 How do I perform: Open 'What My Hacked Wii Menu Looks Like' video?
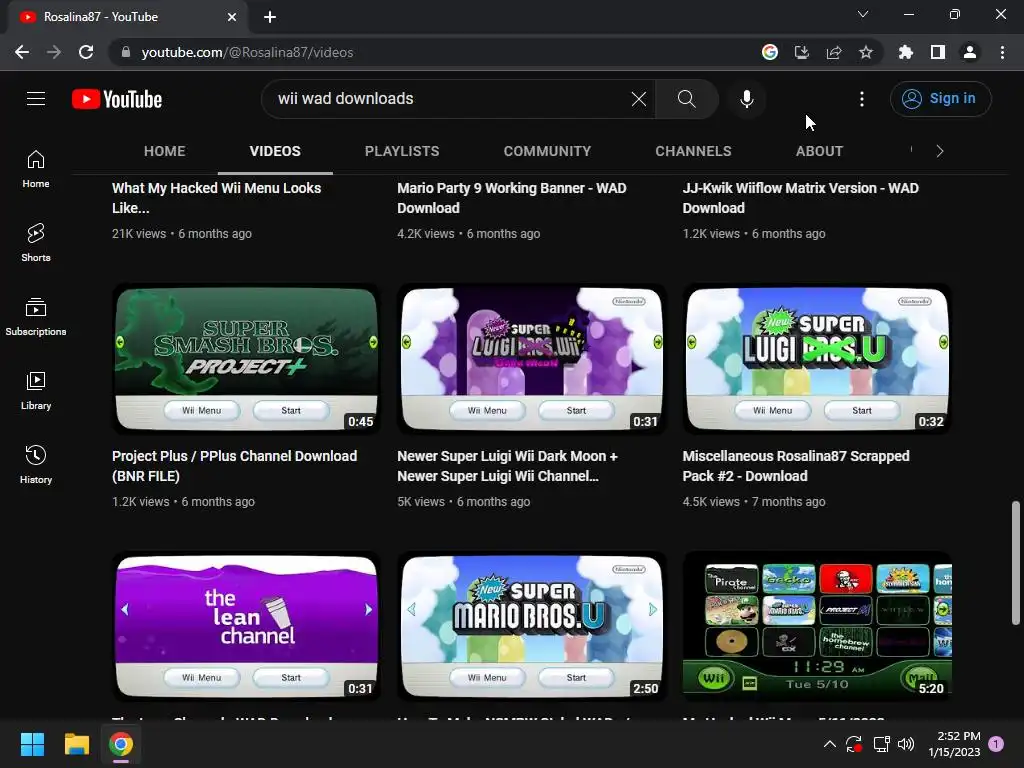216,198
